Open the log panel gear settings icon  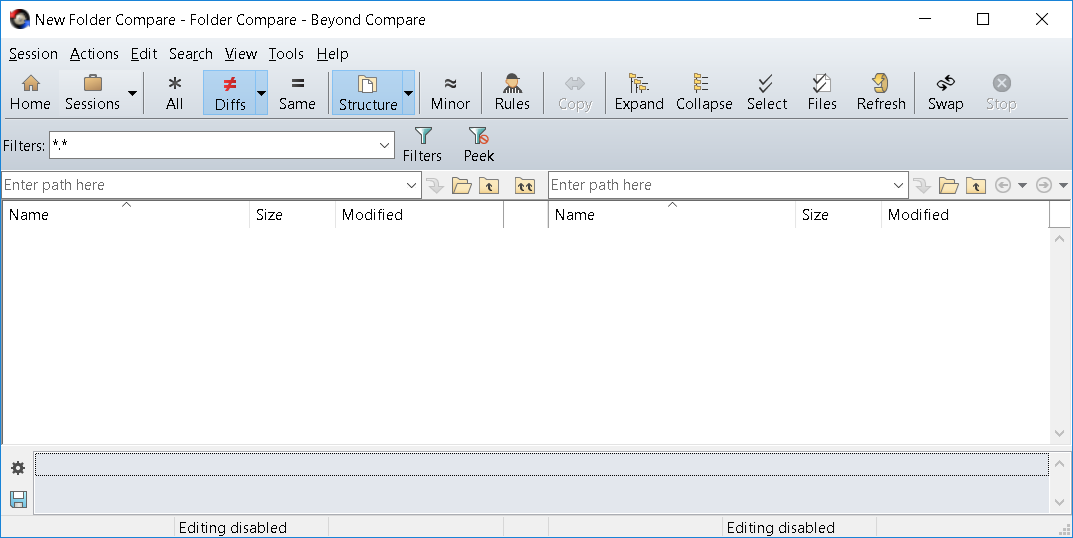[18, 467]
